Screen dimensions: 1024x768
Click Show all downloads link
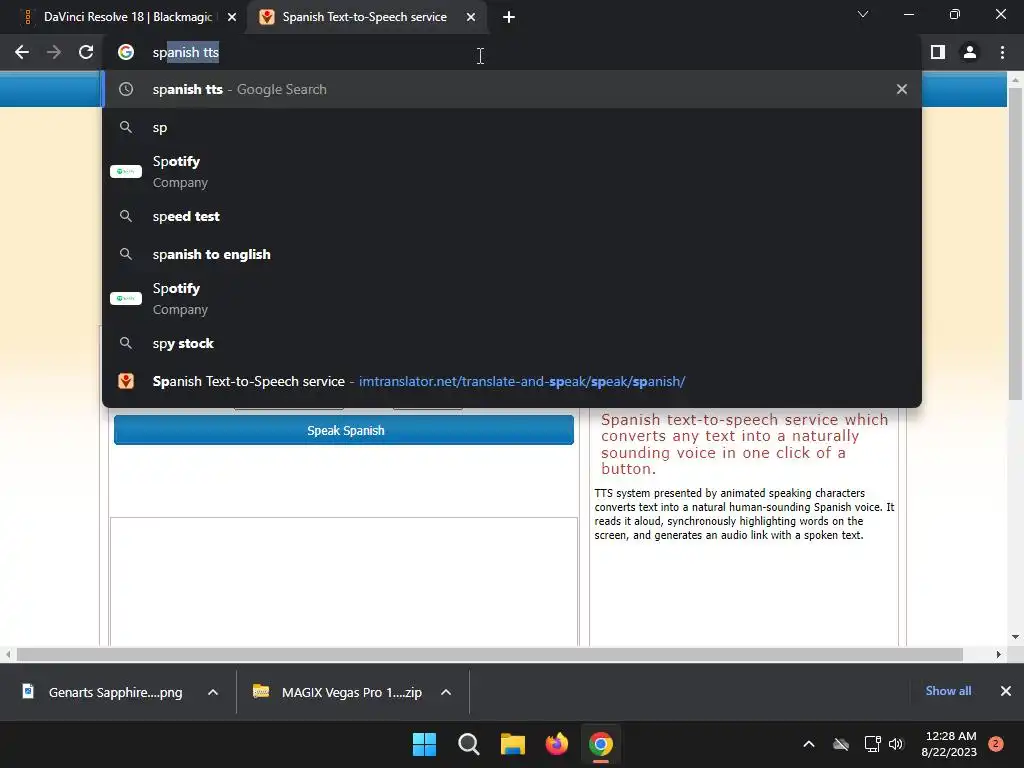948,691
